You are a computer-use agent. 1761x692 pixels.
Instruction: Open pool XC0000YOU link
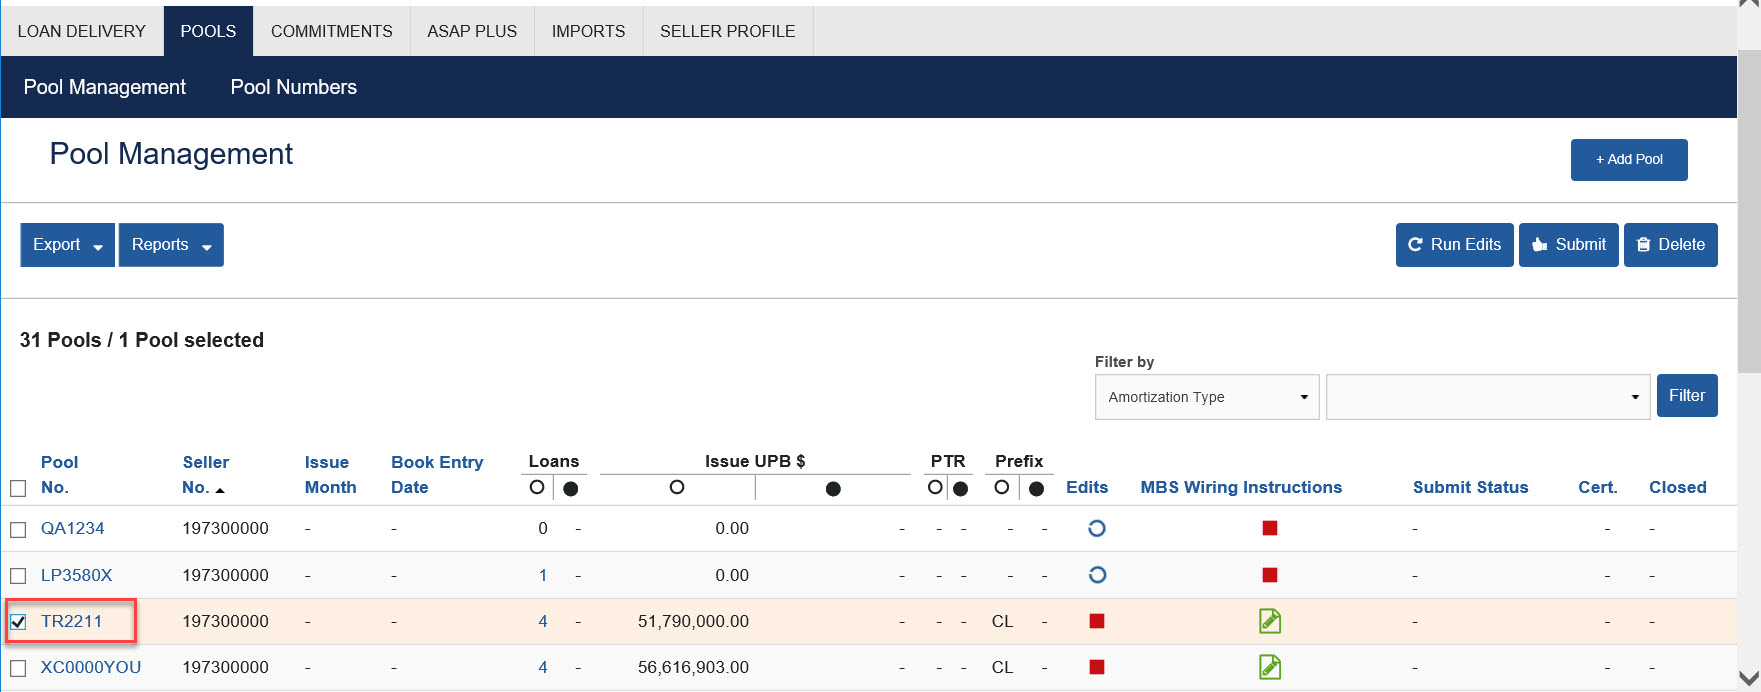[x=91, y=667]
